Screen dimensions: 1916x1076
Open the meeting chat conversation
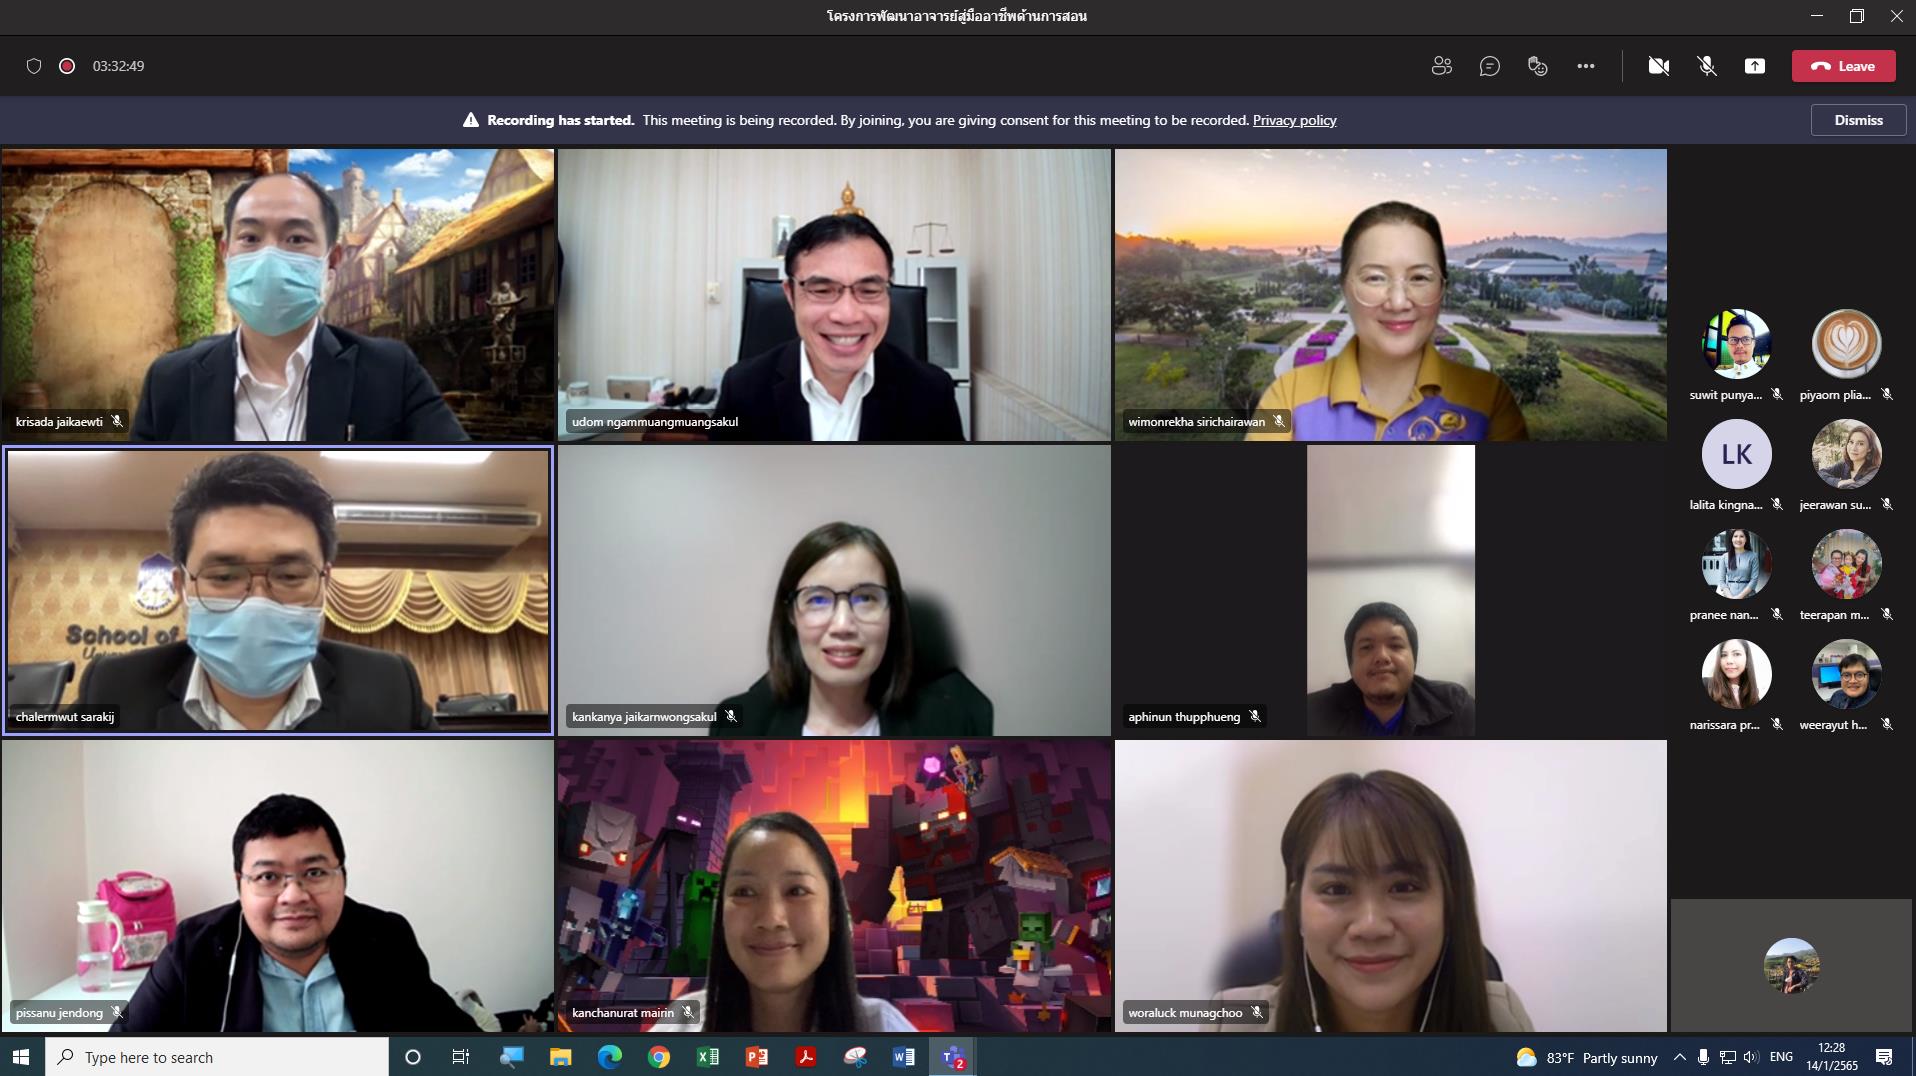[1489, 66]
